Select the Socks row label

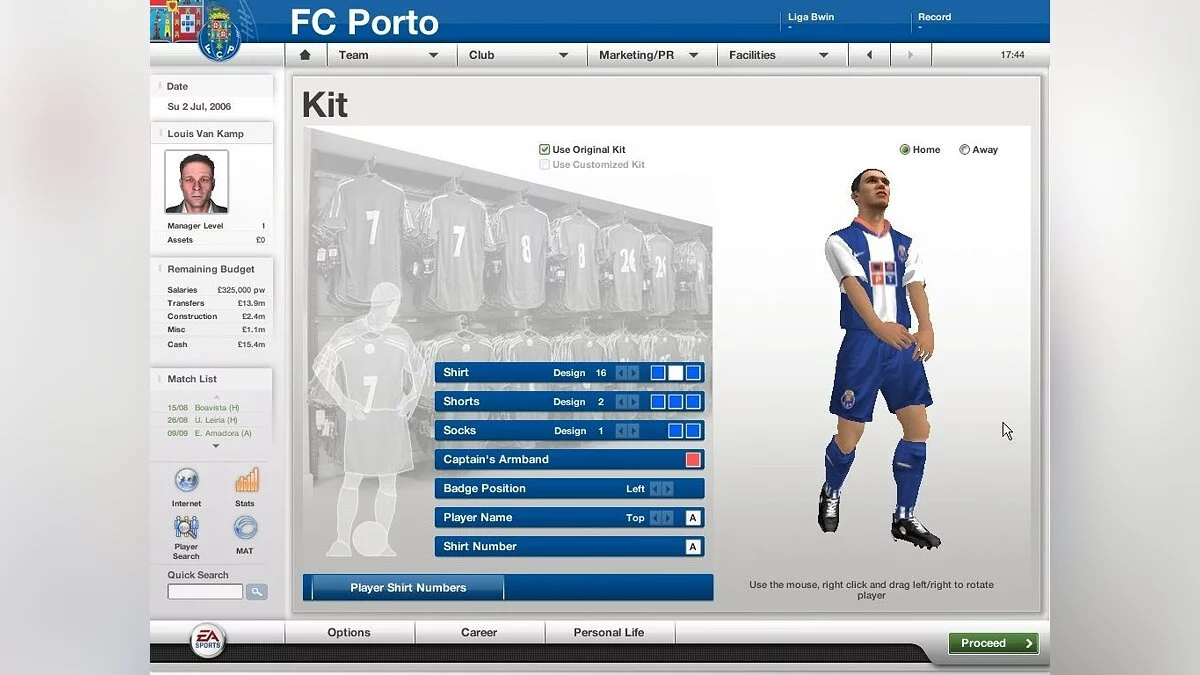point(460,431)
